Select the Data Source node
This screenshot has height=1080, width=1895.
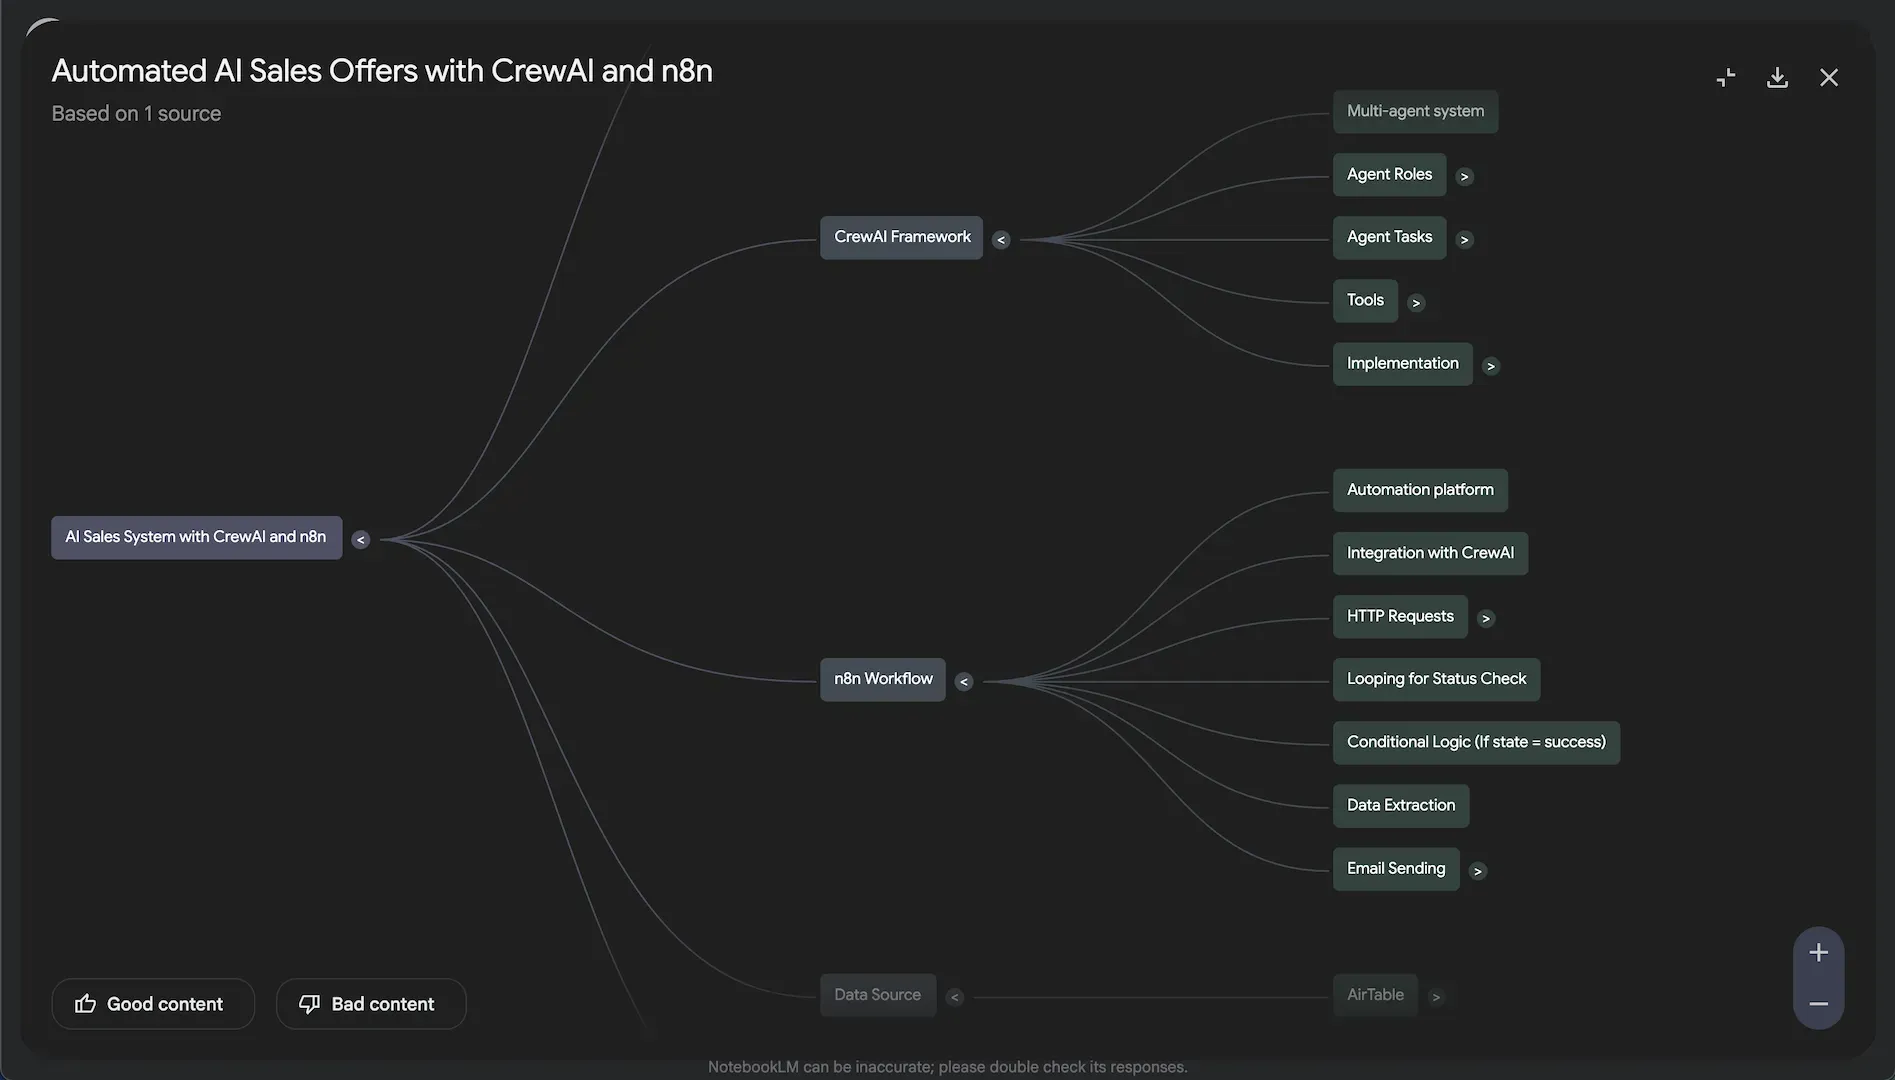(878, 995)
